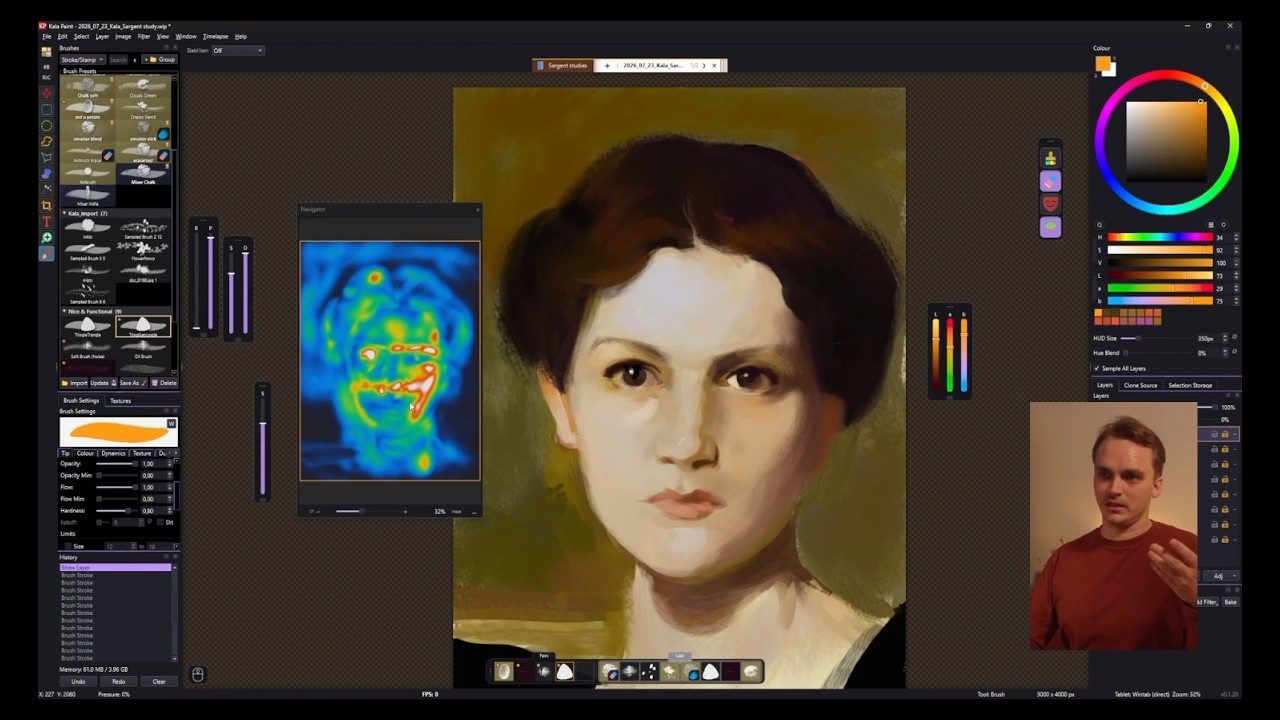Click the Sargent studies document tab
The width and height of the screenshot is (1280, 720).
562,66
